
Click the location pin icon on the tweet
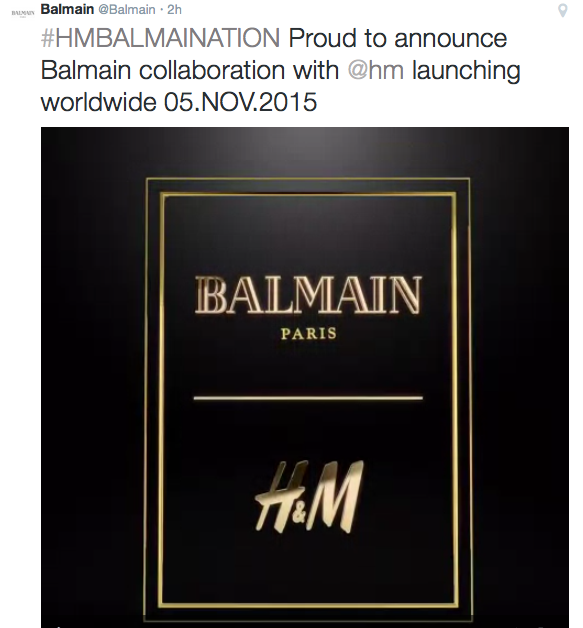coord(563,10)
